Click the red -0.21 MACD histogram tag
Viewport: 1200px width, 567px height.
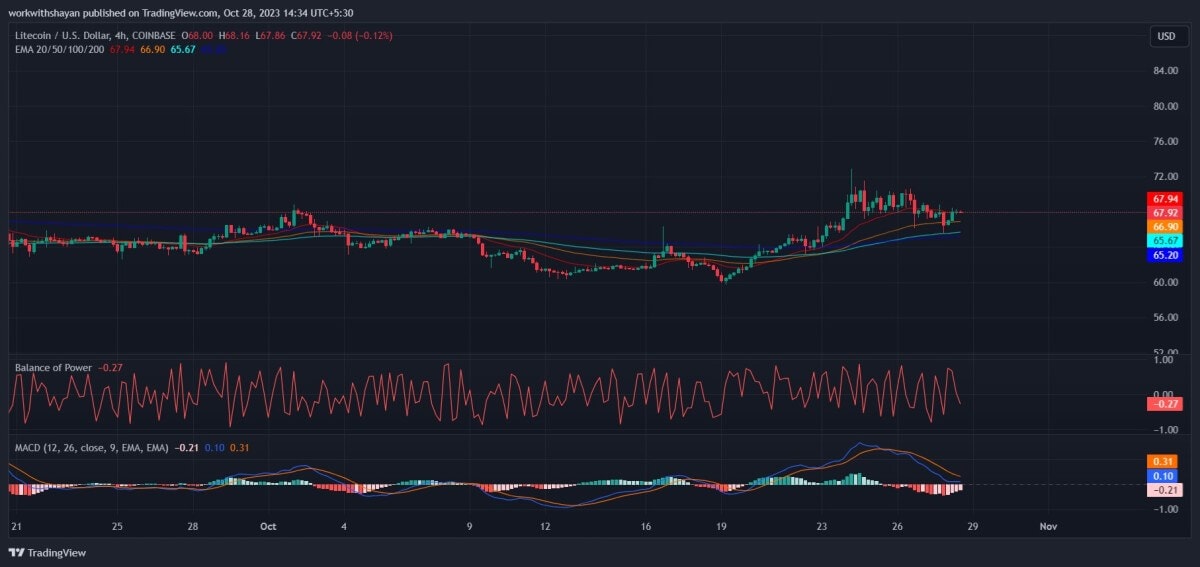click(1165, 490)
